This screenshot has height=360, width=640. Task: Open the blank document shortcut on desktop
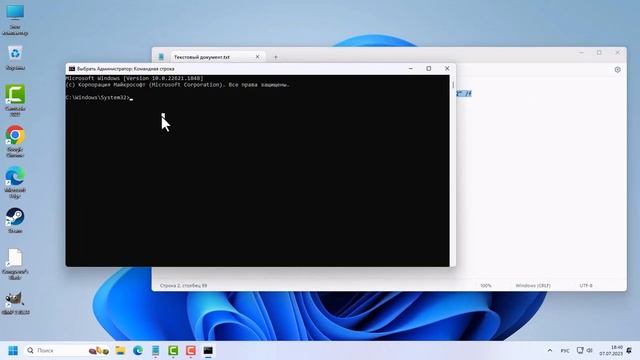pos(15,264)
